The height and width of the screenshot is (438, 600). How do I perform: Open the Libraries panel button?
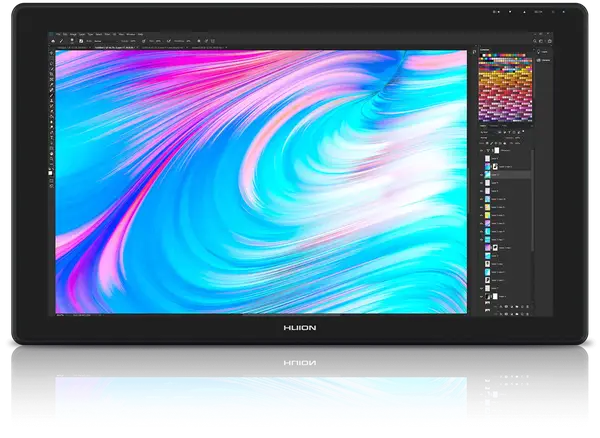pyautogui.click(x=543, y=60)
